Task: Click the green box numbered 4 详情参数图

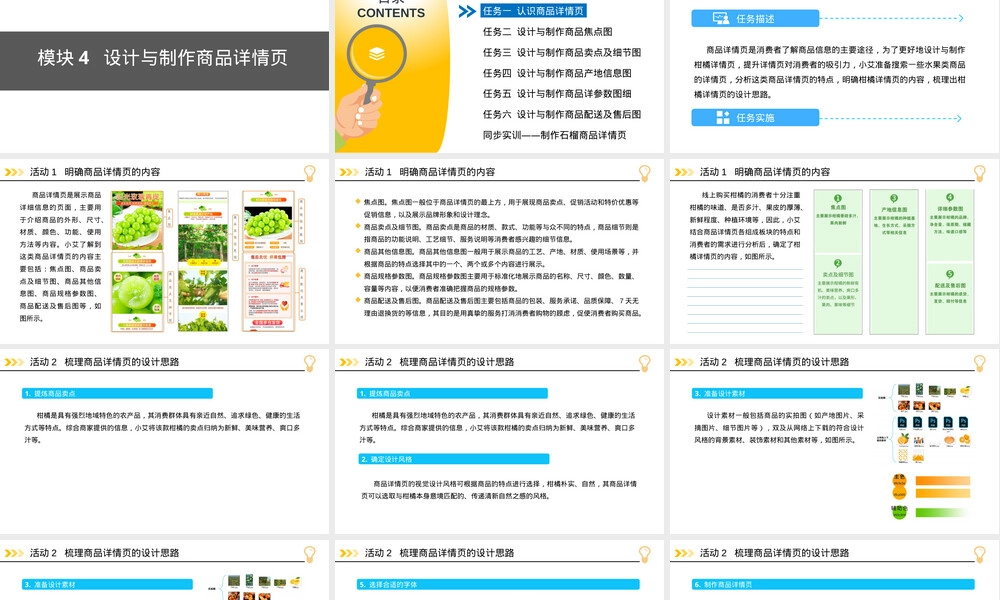Action: coord(950,226)
